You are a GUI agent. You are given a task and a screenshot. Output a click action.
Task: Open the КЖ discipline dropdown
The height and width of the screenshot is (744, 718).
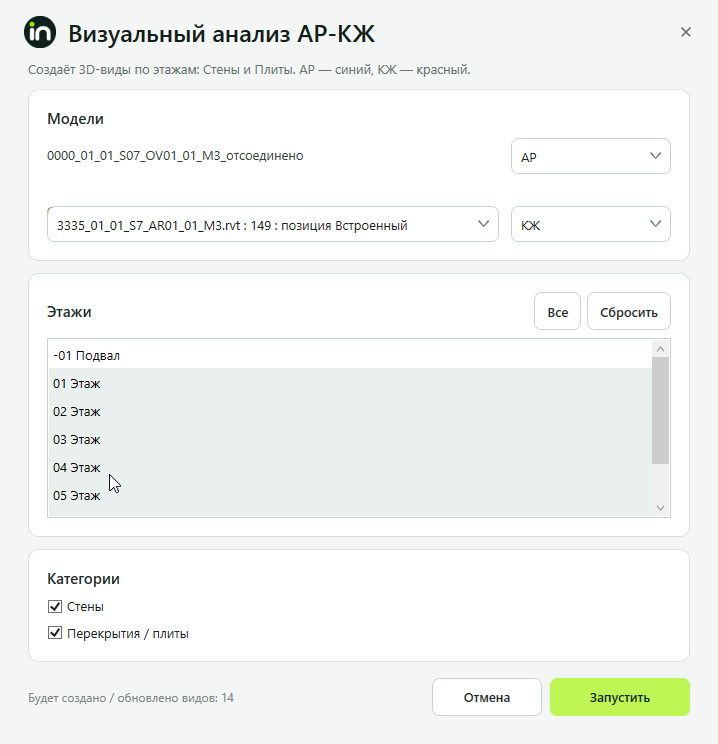(590, 224)
